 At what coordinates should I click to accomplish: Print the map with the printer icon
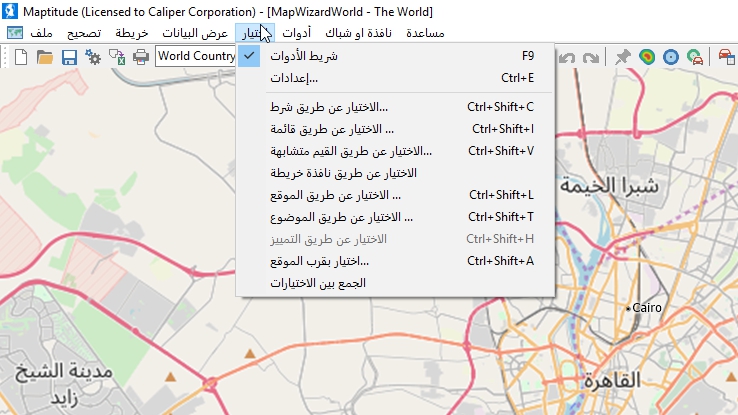(141, 57)
